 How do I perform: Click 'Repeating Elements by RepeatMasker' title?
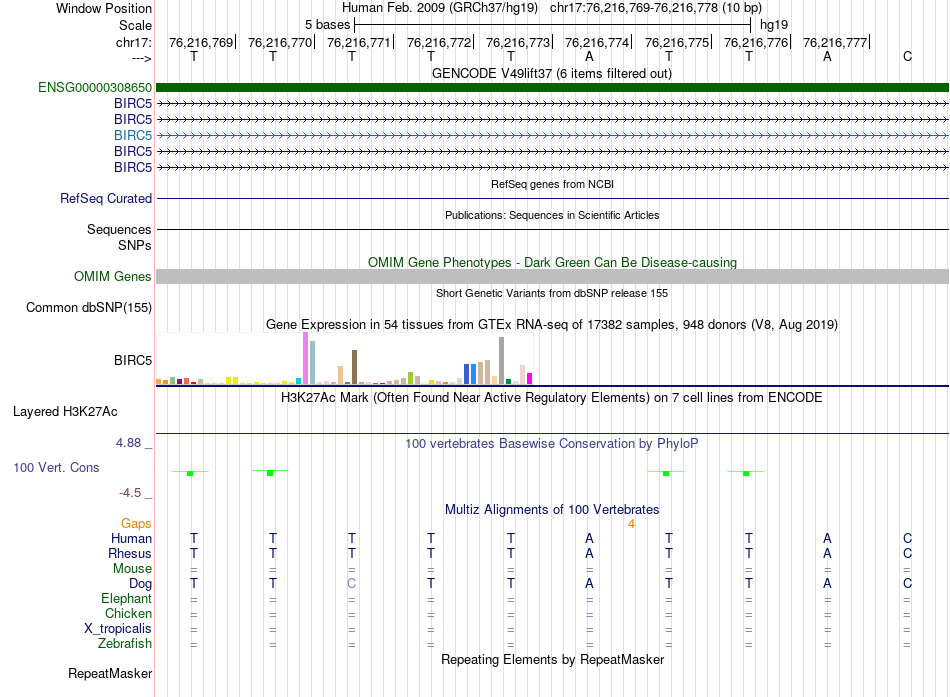[x=552, y=659]
